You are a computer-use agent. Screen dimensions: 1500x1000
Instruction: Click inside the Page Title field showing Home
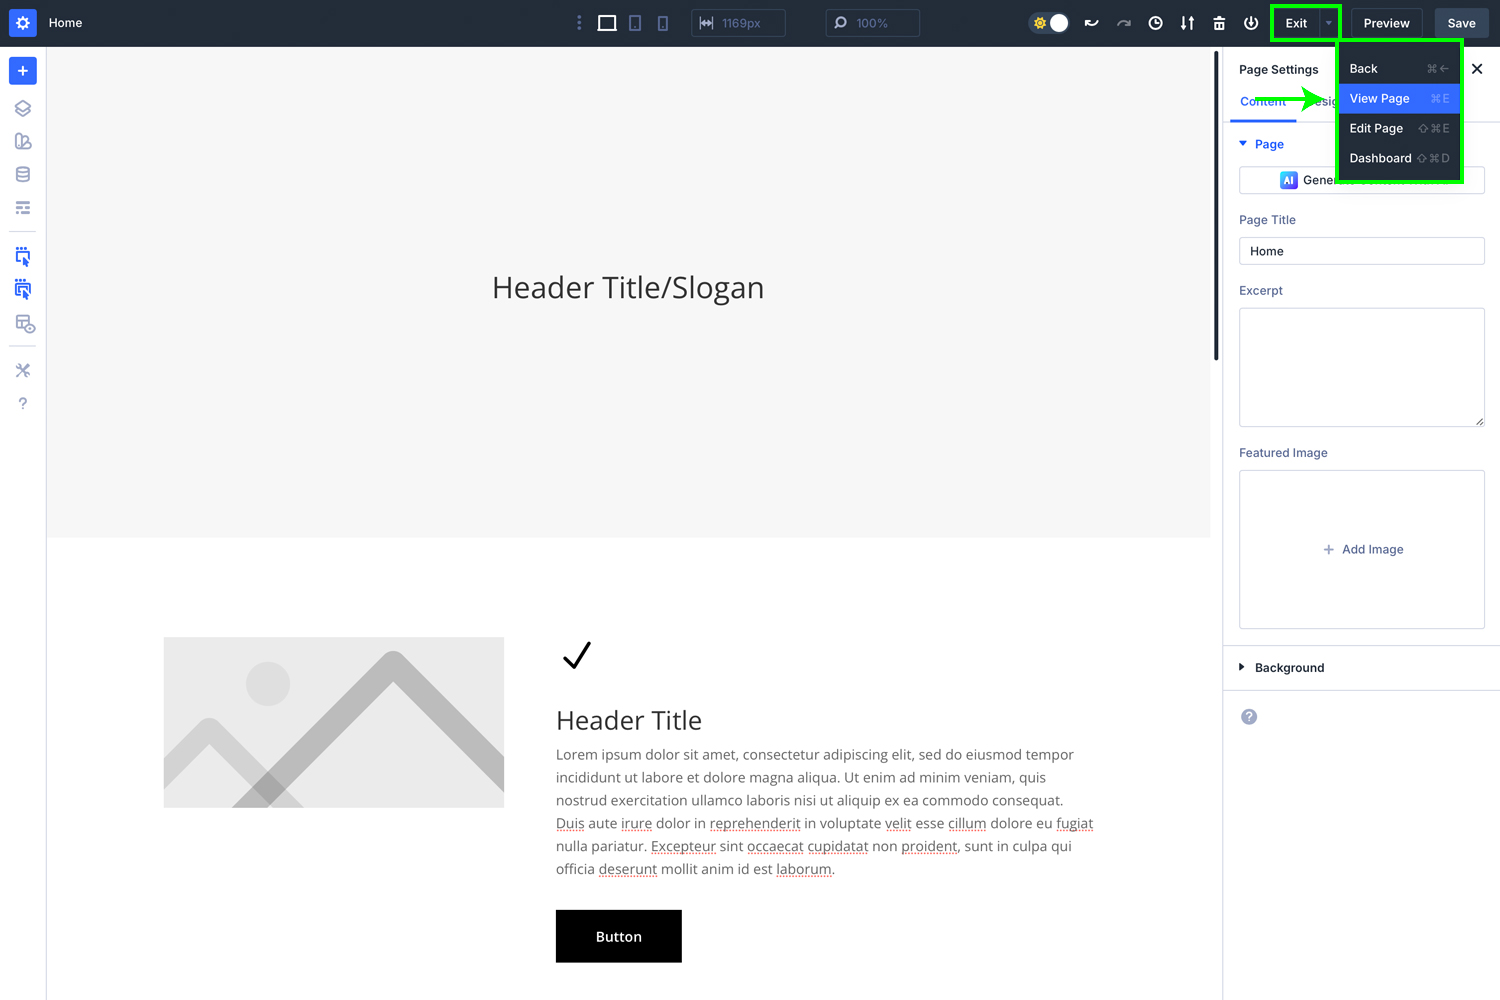[1361, 250]
